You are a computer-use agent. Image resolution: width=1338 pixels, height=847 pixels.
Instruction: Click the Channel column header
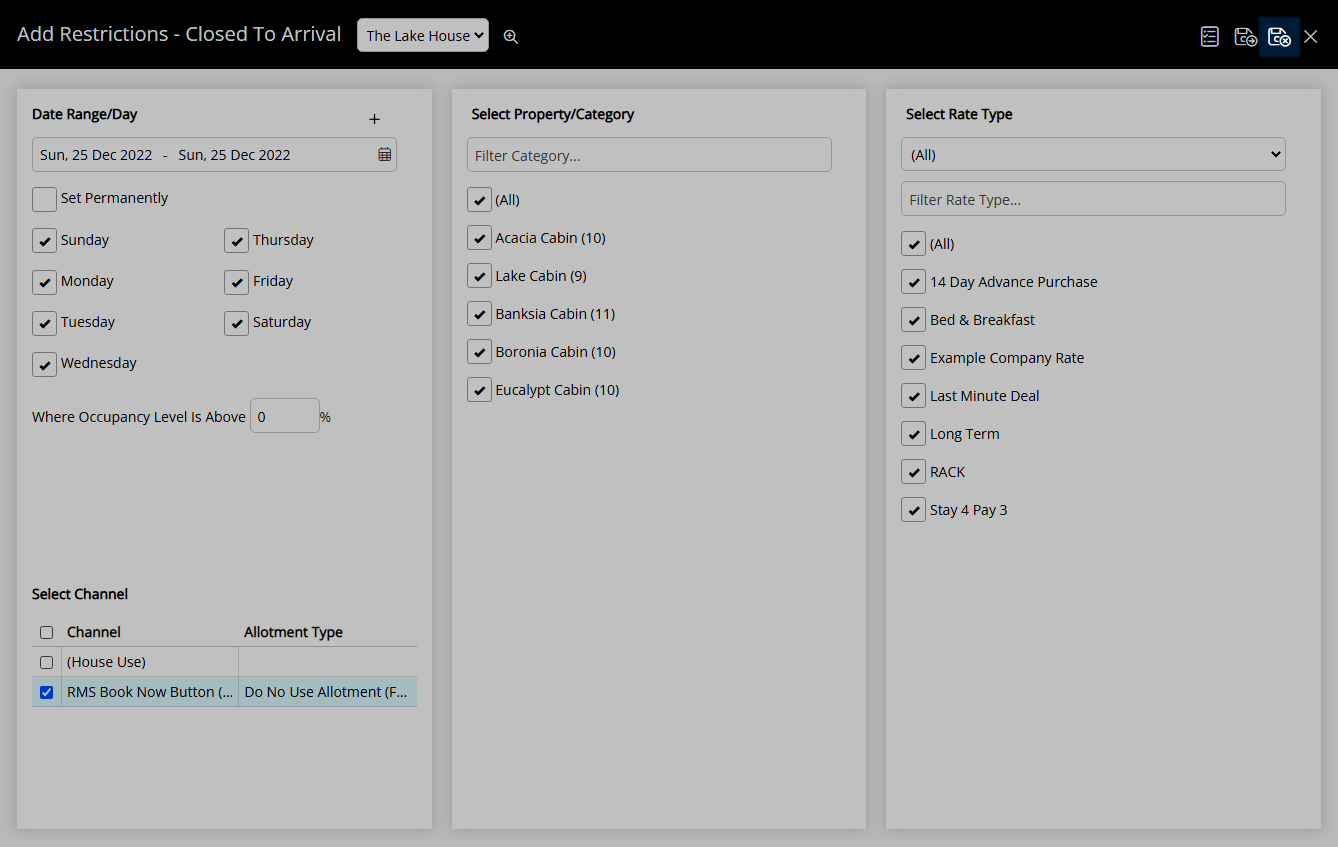(x=94, y=632)
